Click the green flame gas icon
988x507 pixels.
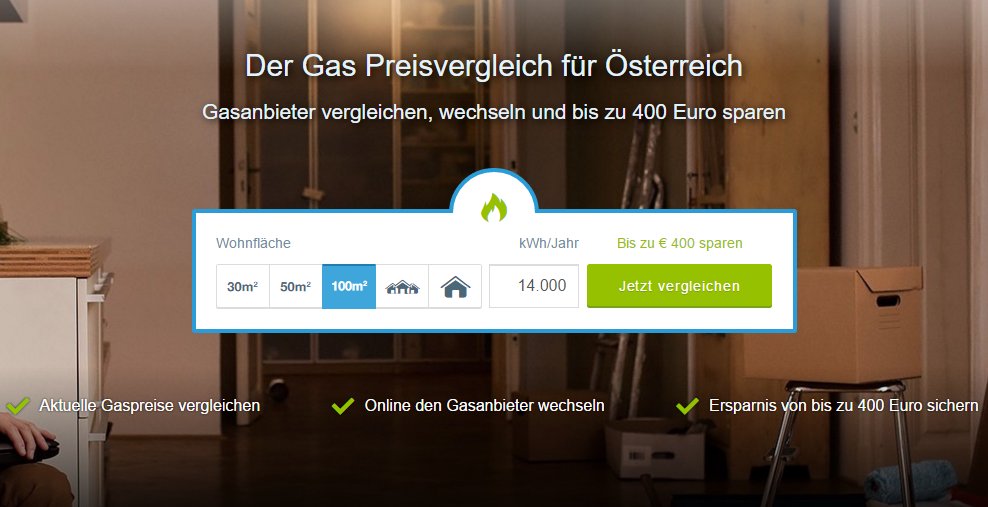click(494, 207)
